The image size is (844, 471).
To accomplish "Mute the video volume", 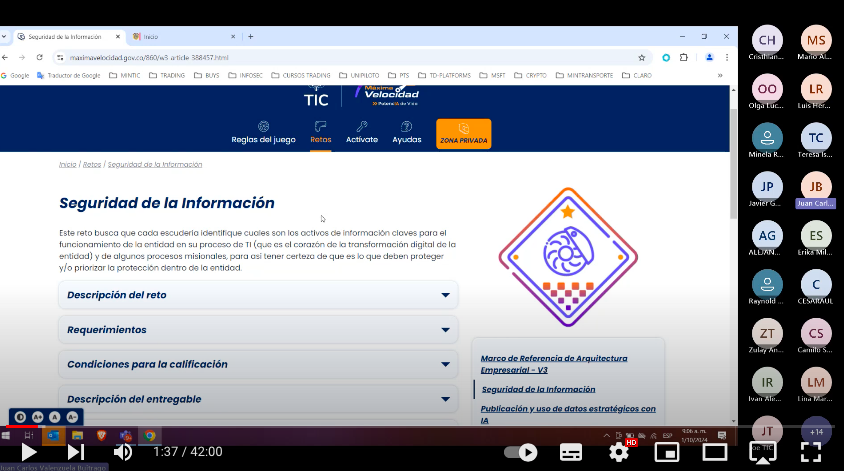I will 123,452.
